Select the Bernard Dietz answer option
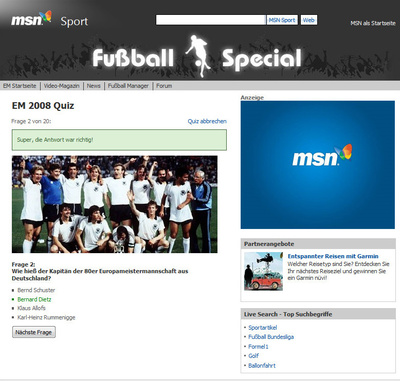 point(34,299)
